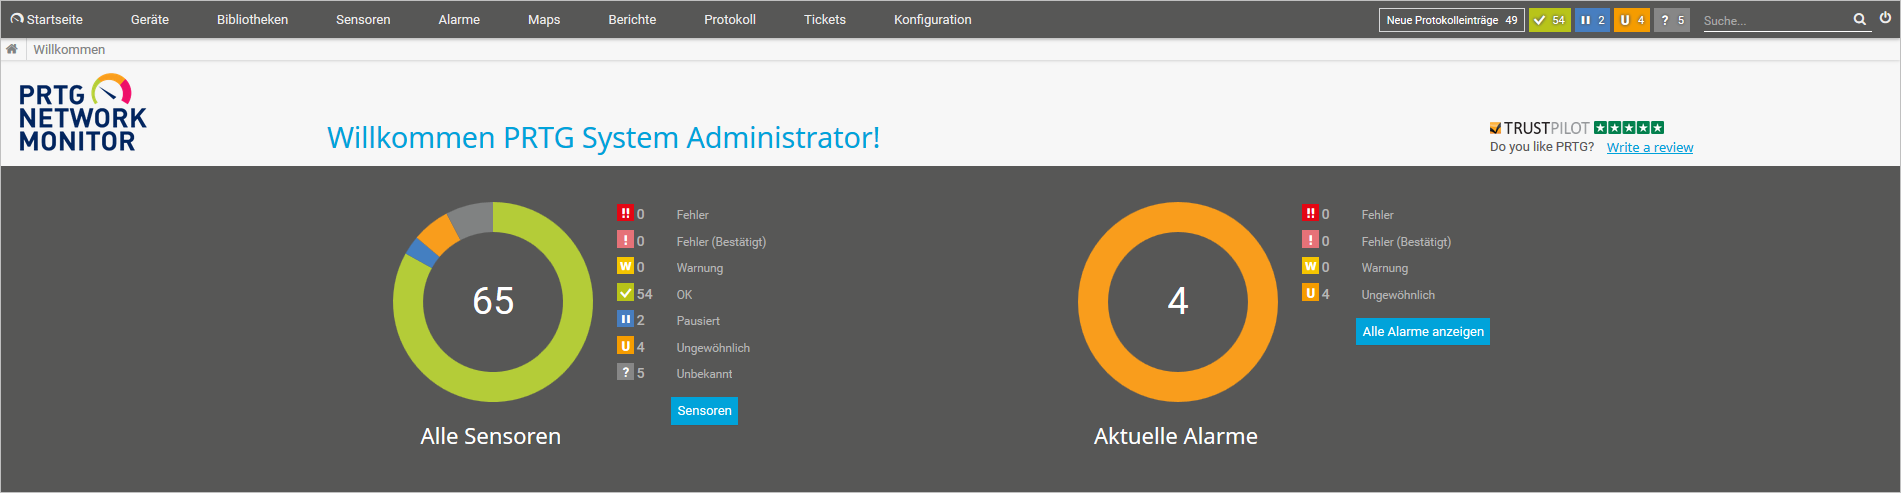The height and width of the screenshot is (493, 1901).
Task: Select Warnung label in sensor list
Action: (699, 268)
